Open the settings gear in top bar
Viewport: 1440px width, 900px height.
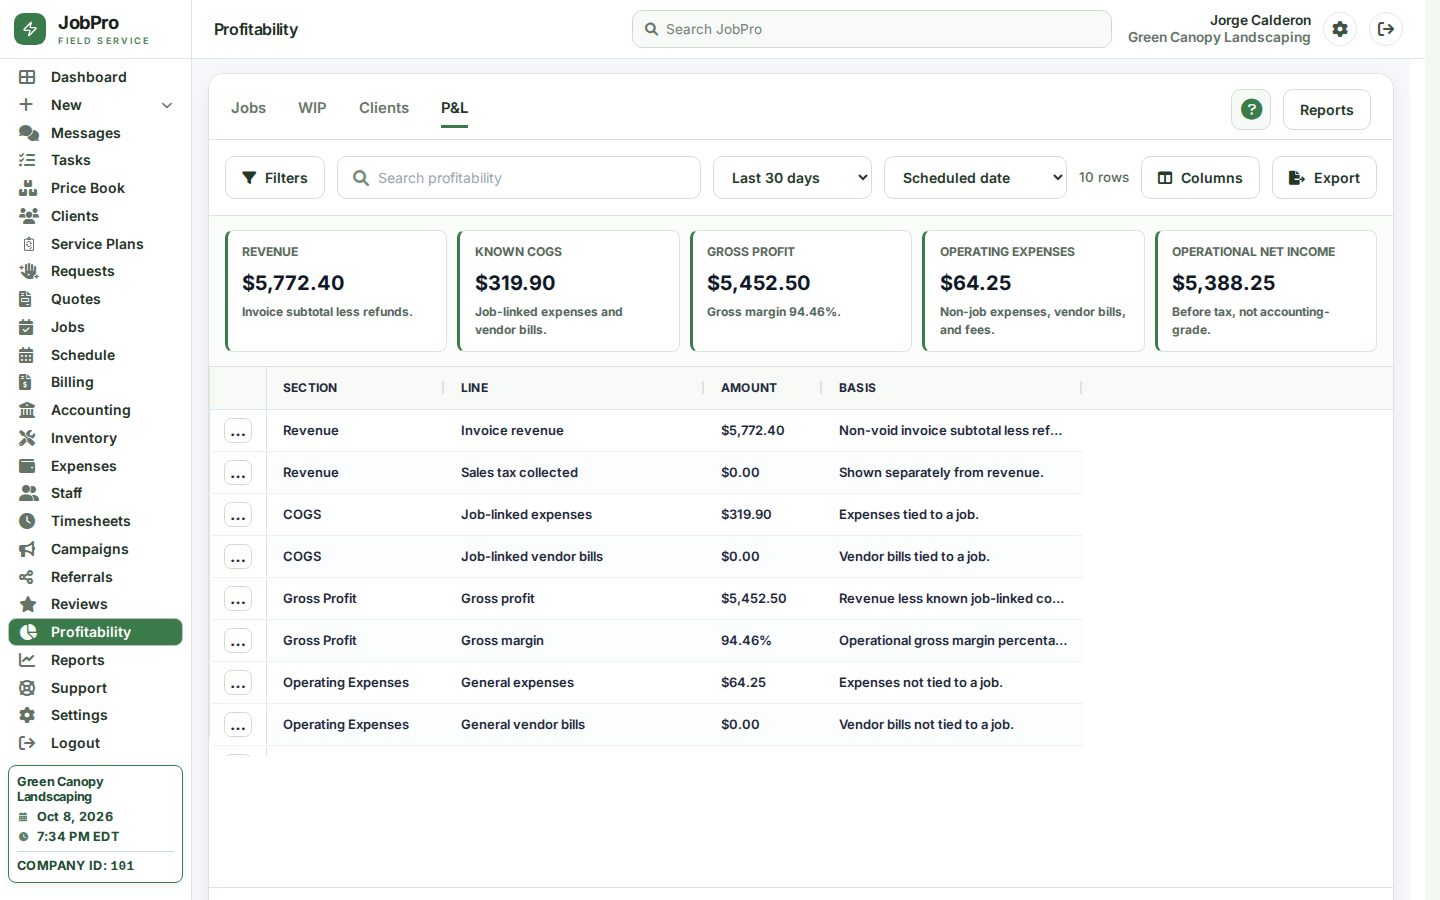(1340, 29)
